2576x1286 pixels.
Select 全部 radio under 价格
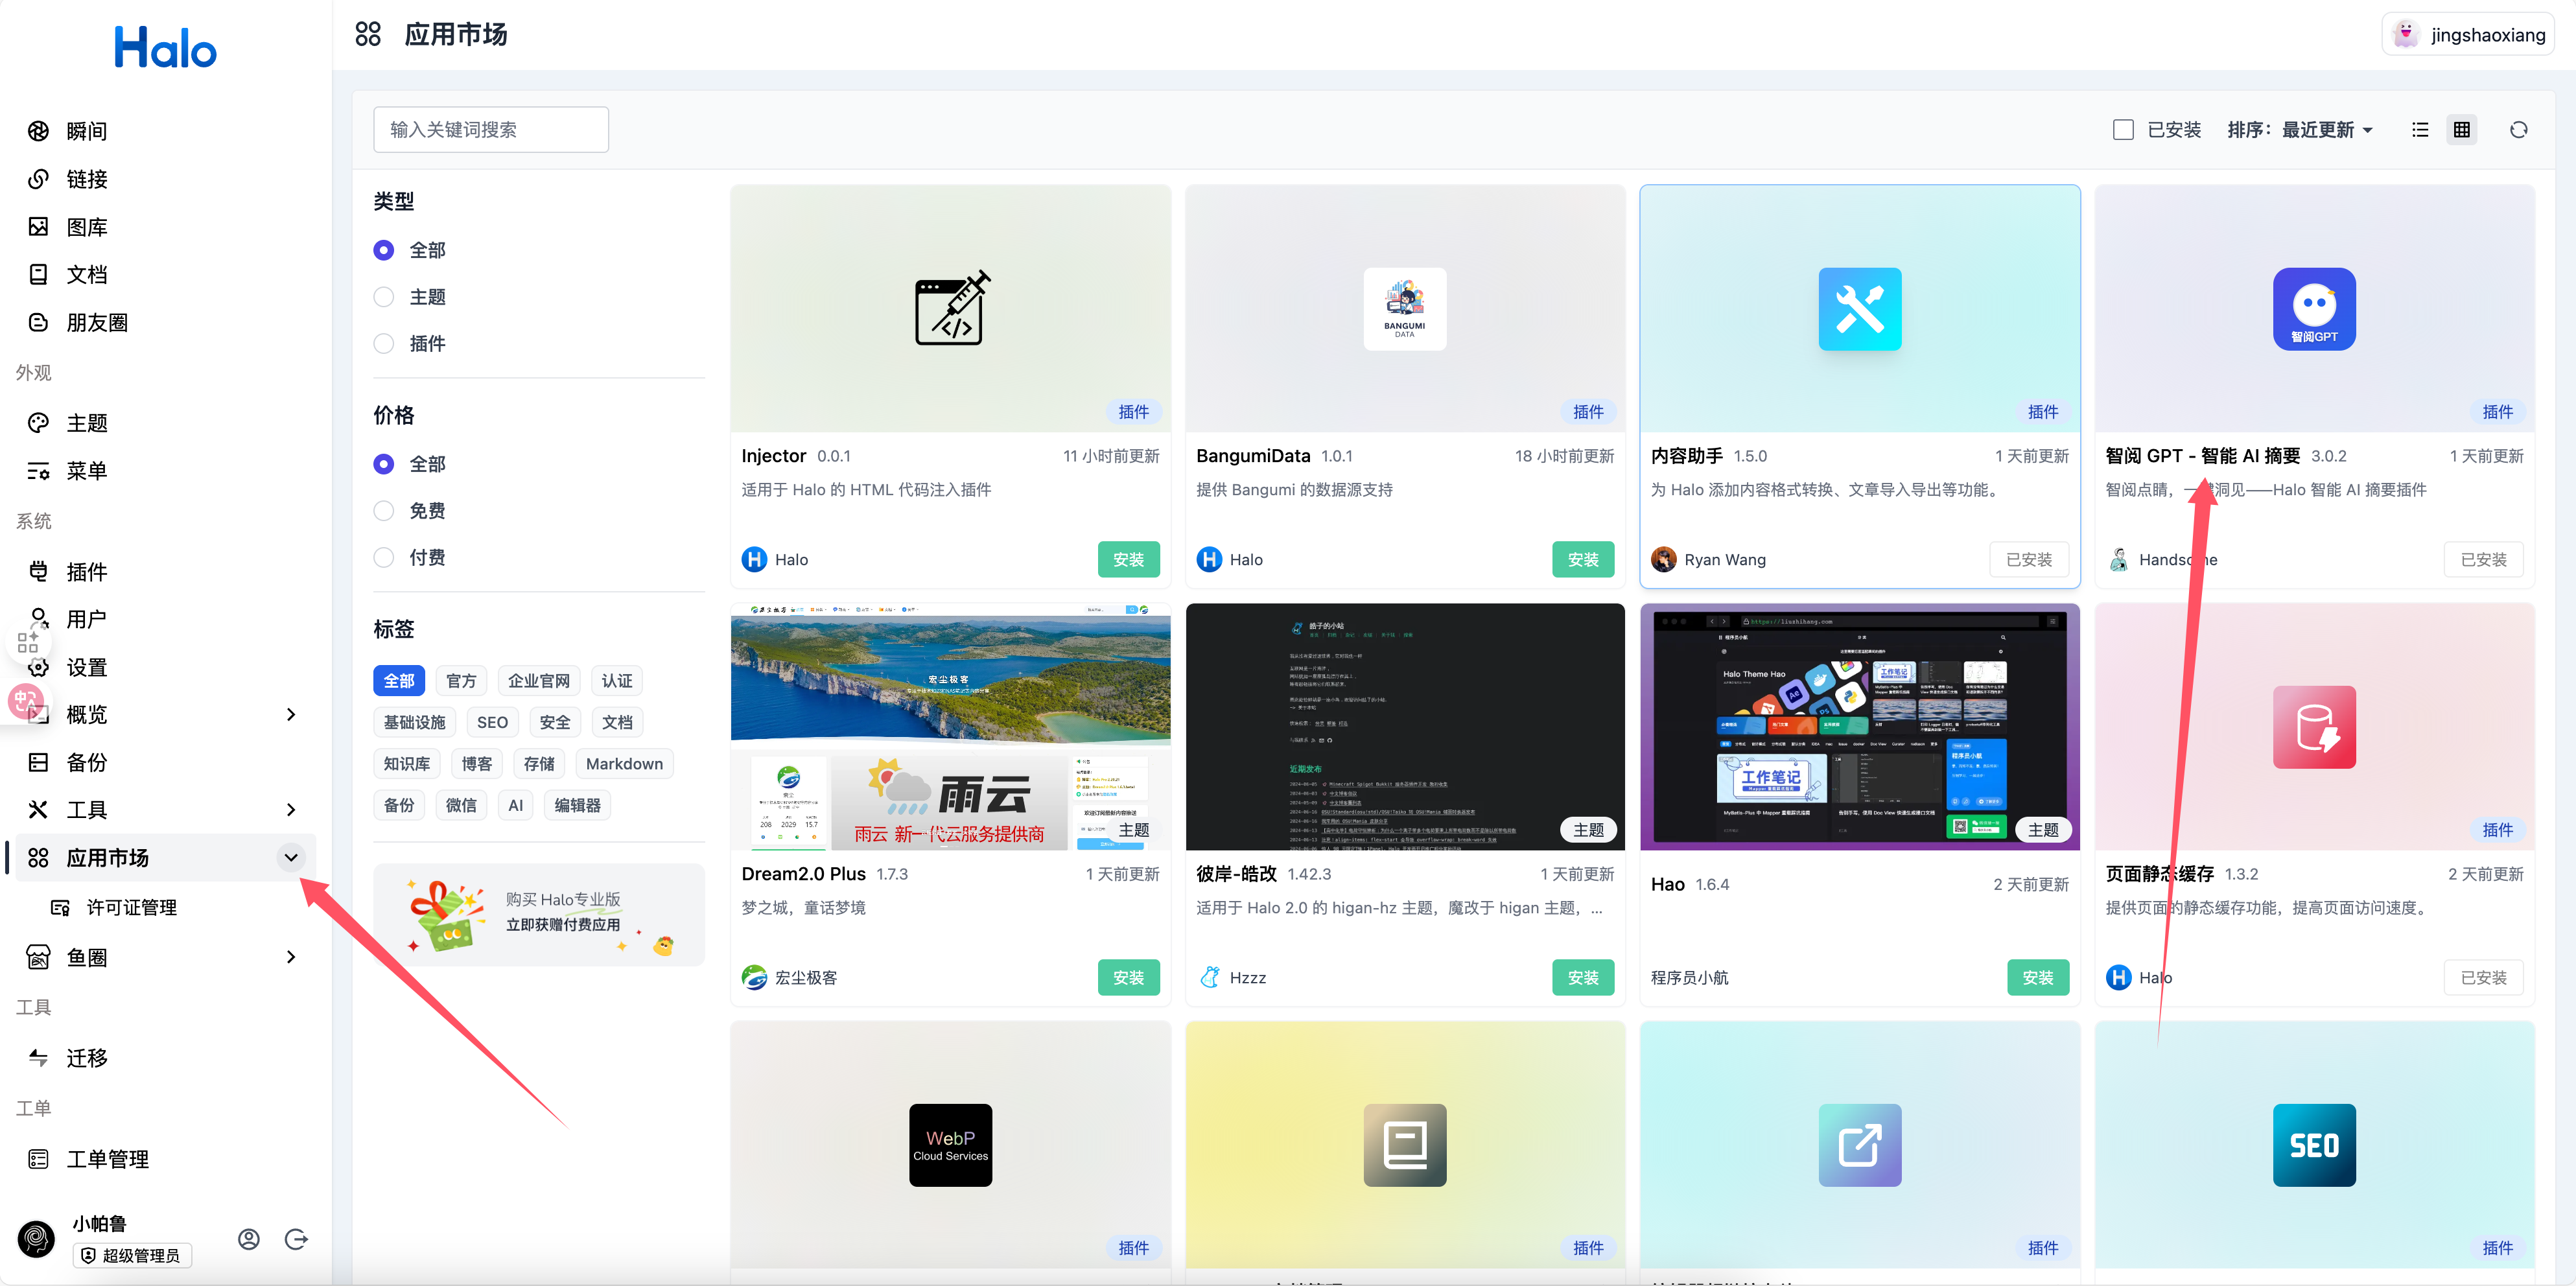pyautogui.click(x=384, y=464)
